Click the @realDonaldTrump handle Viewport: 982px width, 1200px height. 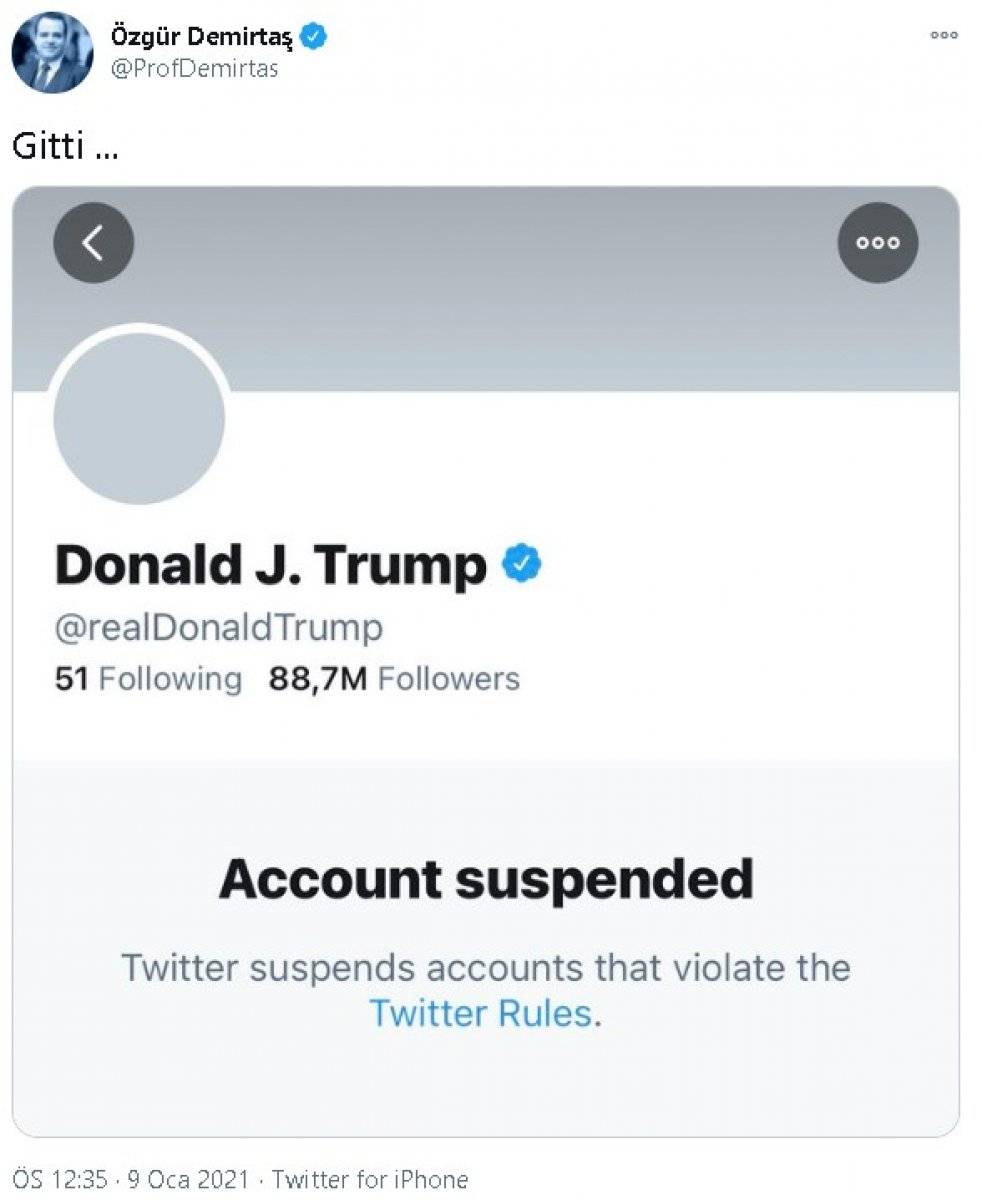pos(218,628)
